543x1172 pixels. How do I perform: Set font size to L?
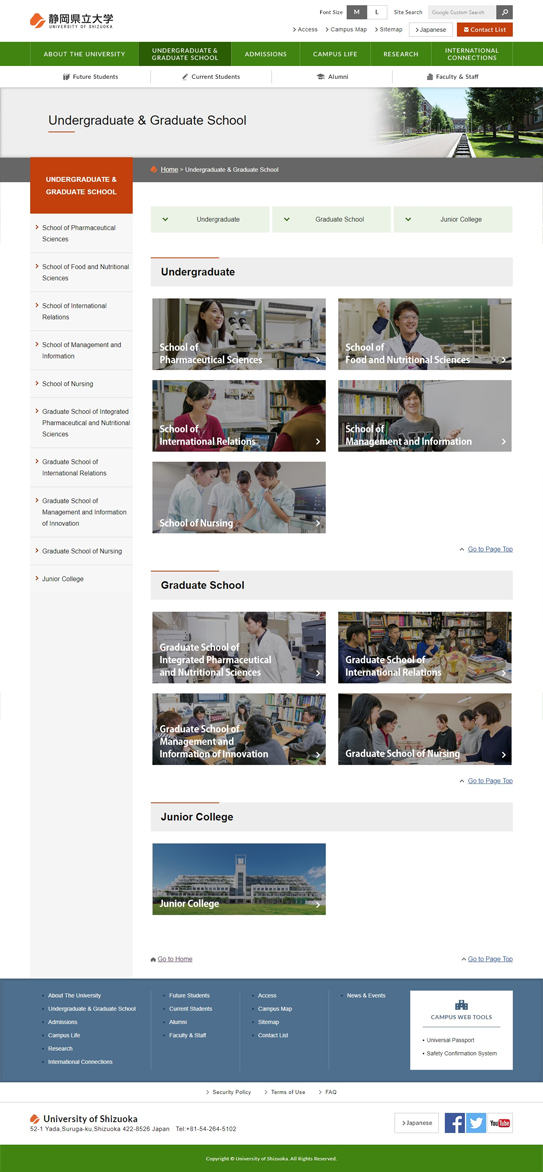[x=377, y=12]
